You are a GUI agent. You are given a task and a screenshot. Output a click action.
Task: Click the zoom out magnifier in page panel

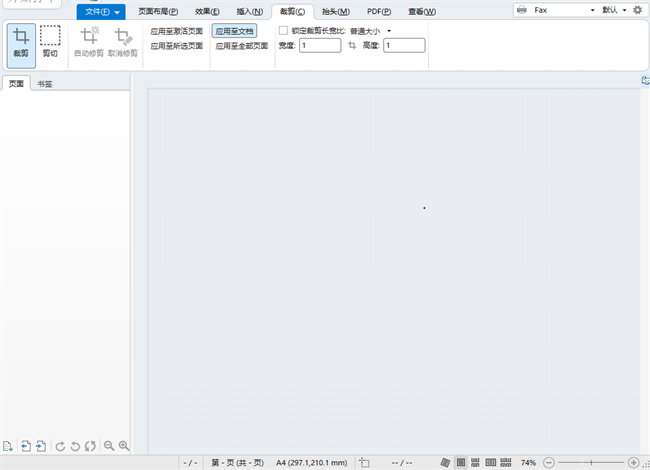point(109,445)
